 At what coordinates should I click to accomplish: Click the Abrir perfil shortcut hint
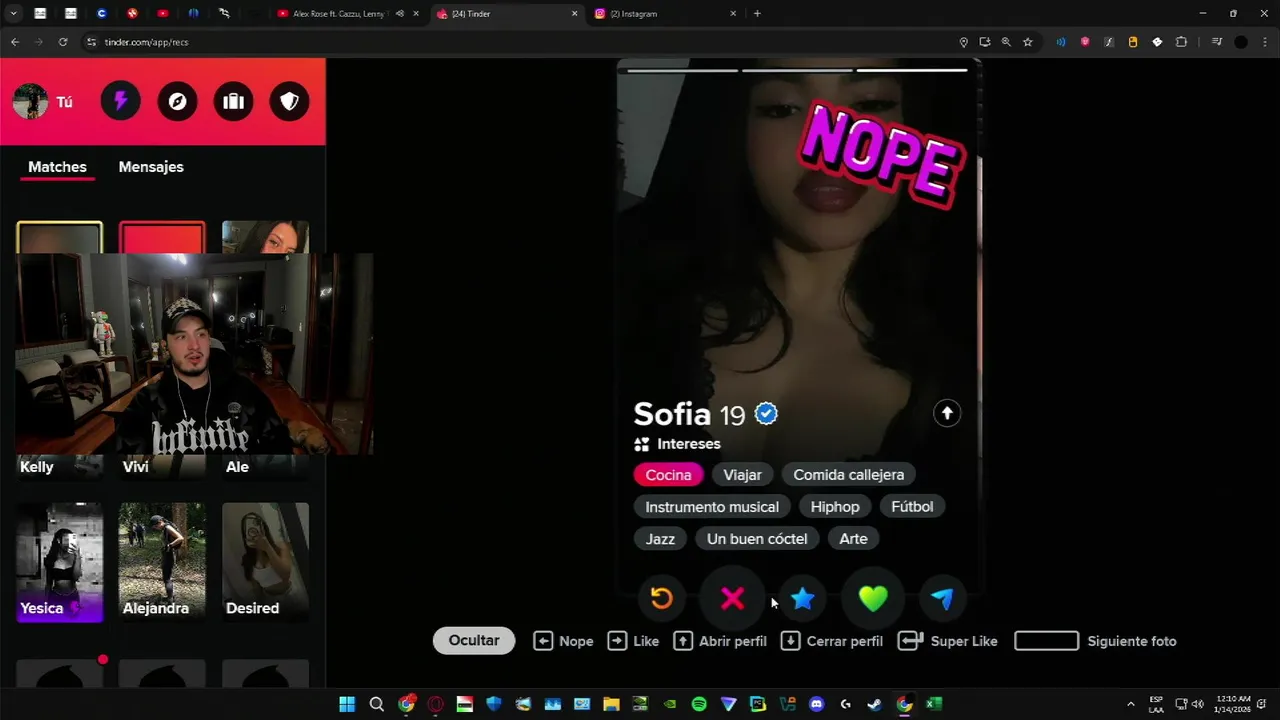720,641
